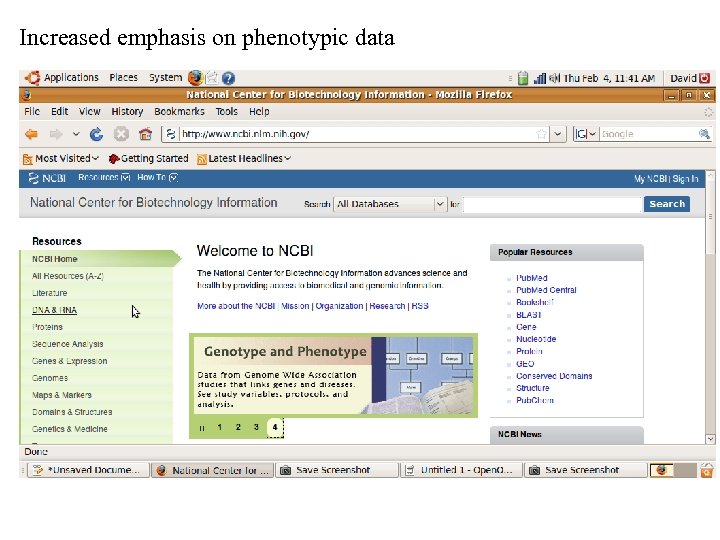Click the Genotype and Phenotype banner image
The image size is (720, 540).
333,376
